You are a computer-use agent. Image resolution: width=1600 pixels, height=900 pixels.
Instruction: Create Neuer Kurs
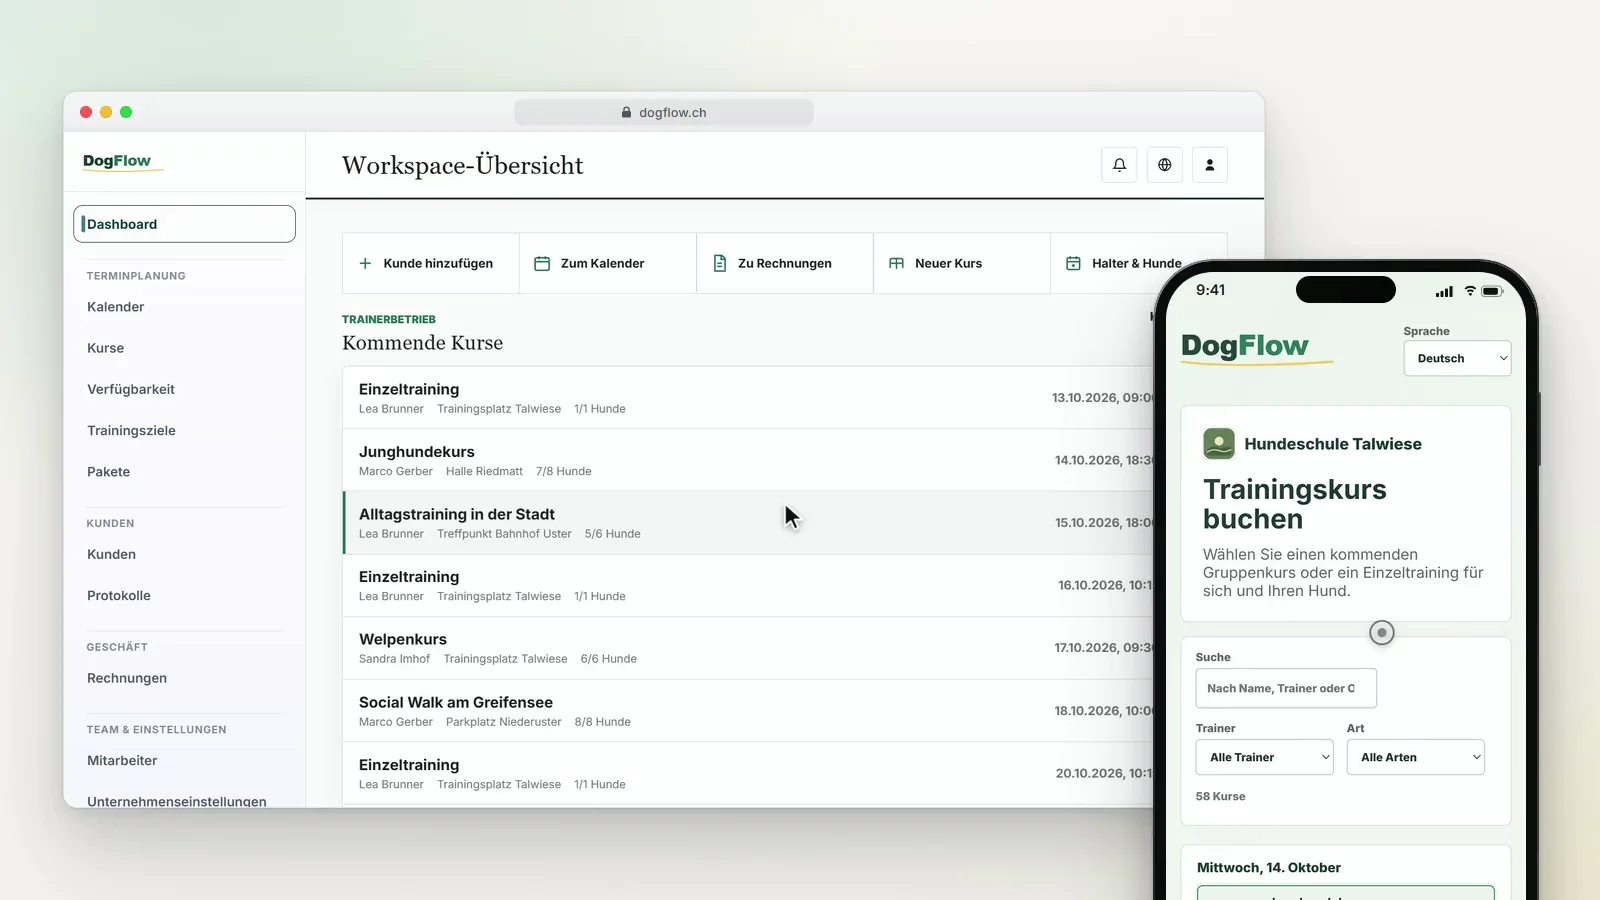tap(962, 263)
